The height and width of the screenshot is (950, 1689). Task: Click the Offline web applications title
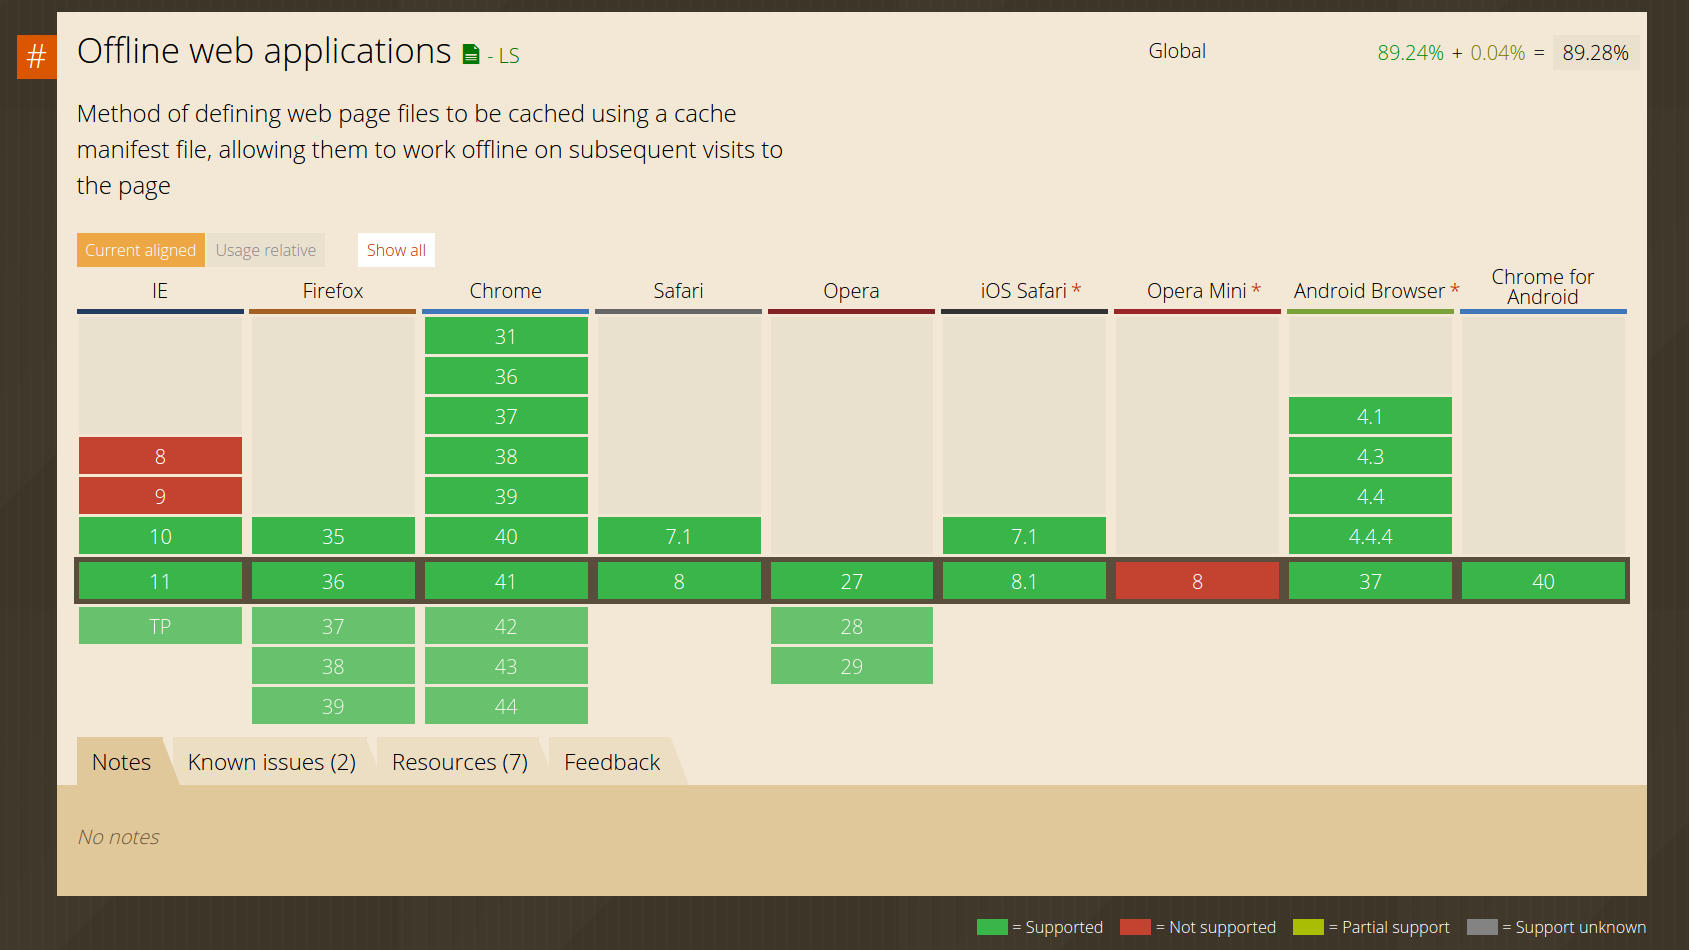(x=264, y=51)
